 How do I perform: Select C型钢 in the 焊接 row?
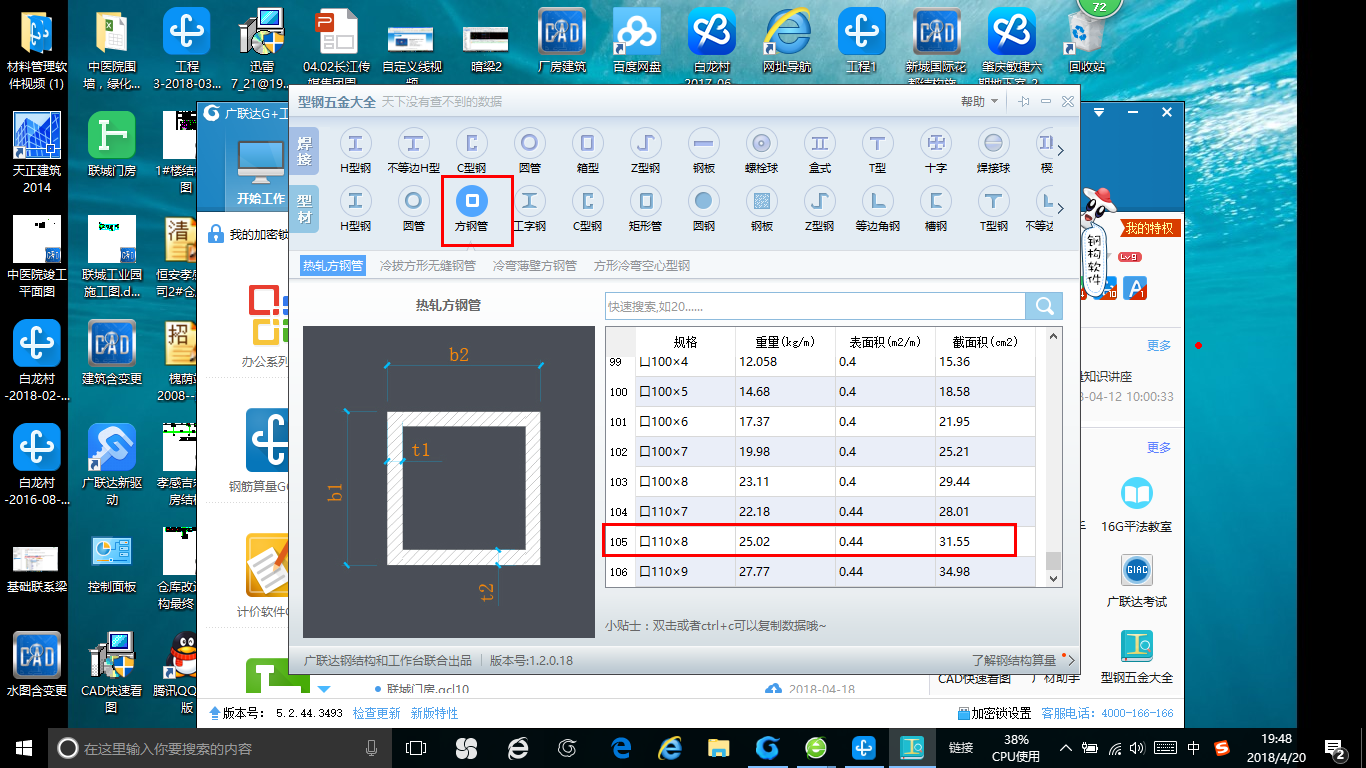(471, 152)
